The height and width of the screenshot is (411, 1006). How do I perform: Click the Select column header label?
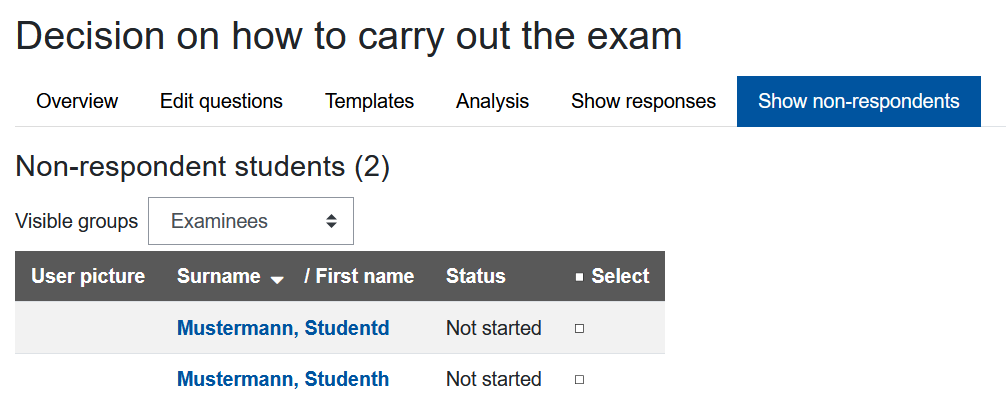(620, 276)
